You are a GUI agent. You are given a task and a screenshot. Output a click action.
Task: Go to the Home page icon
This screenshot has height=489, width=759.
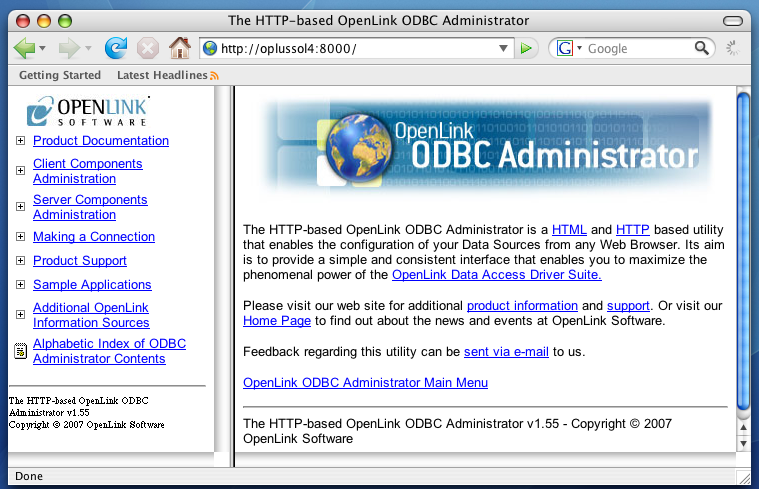click(180, 47)
